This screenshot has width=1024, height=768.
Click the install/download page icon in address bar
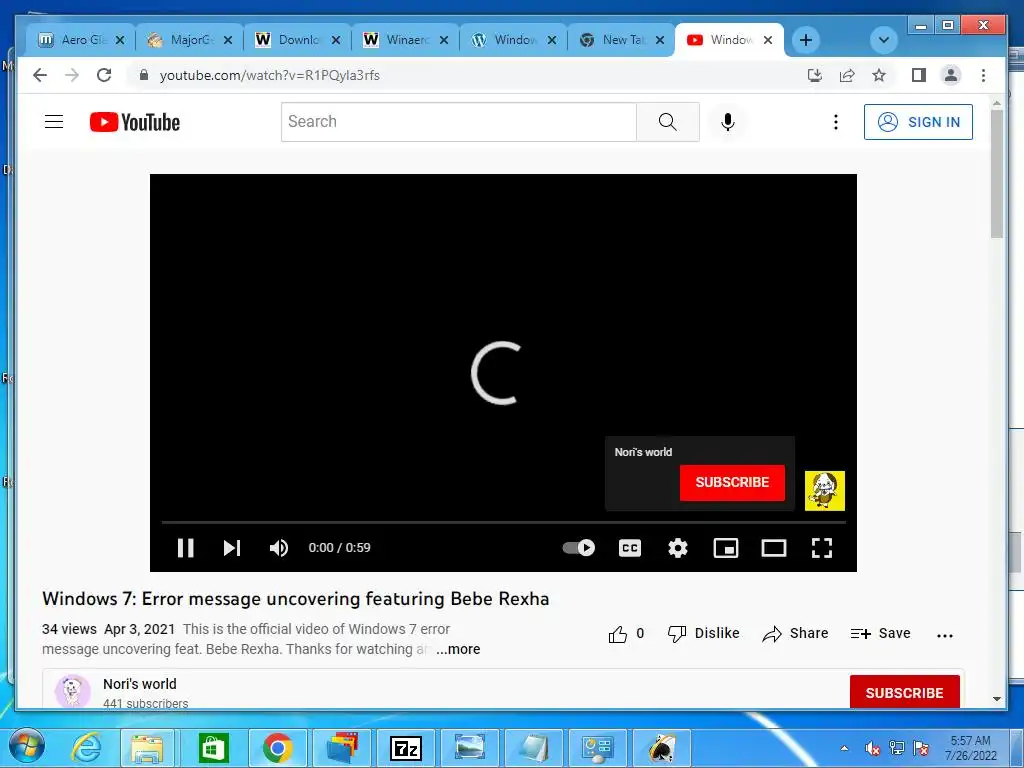(x=814, y=75)
